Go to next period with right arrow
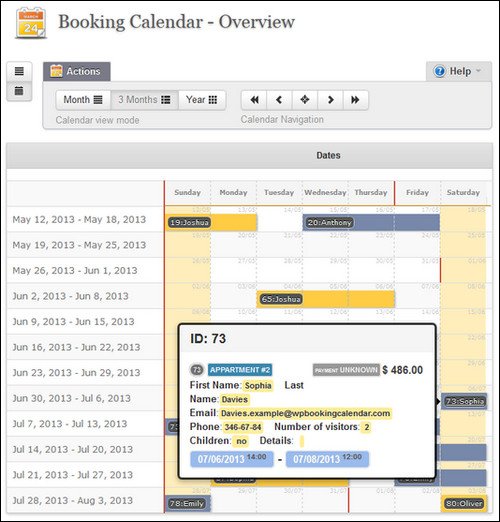The width and height of the screenshot is (500, 522). point(330,100)
